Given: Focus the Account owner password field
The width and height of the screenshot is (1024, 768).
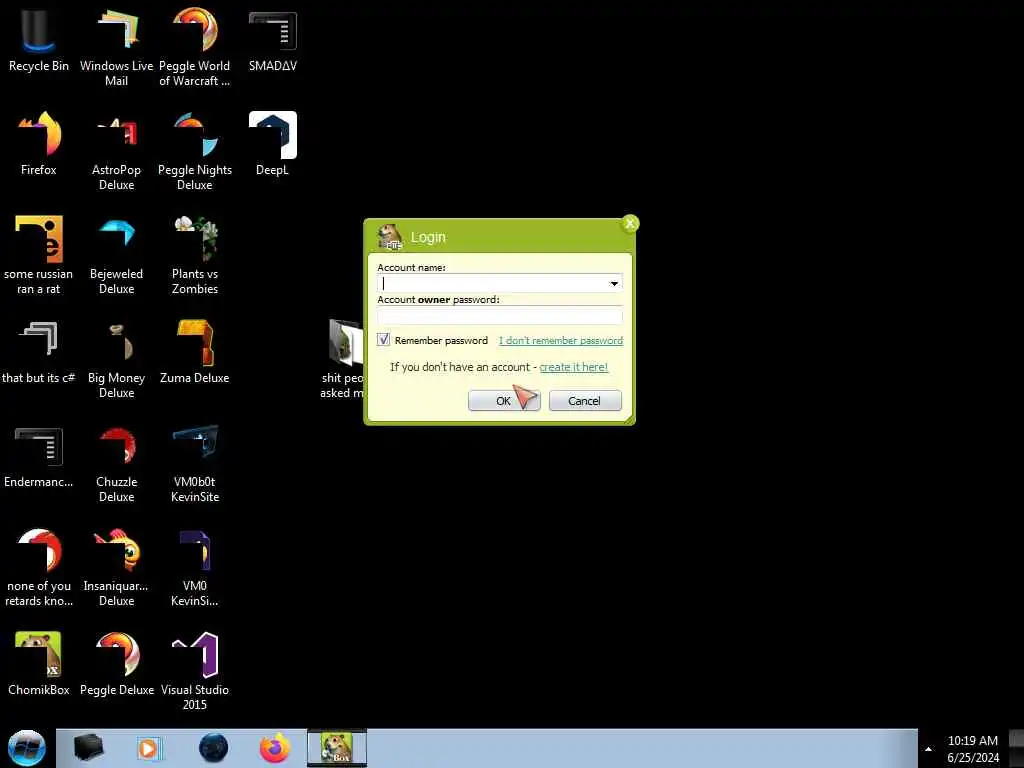Looking at the screenshot, I should 500,315.
